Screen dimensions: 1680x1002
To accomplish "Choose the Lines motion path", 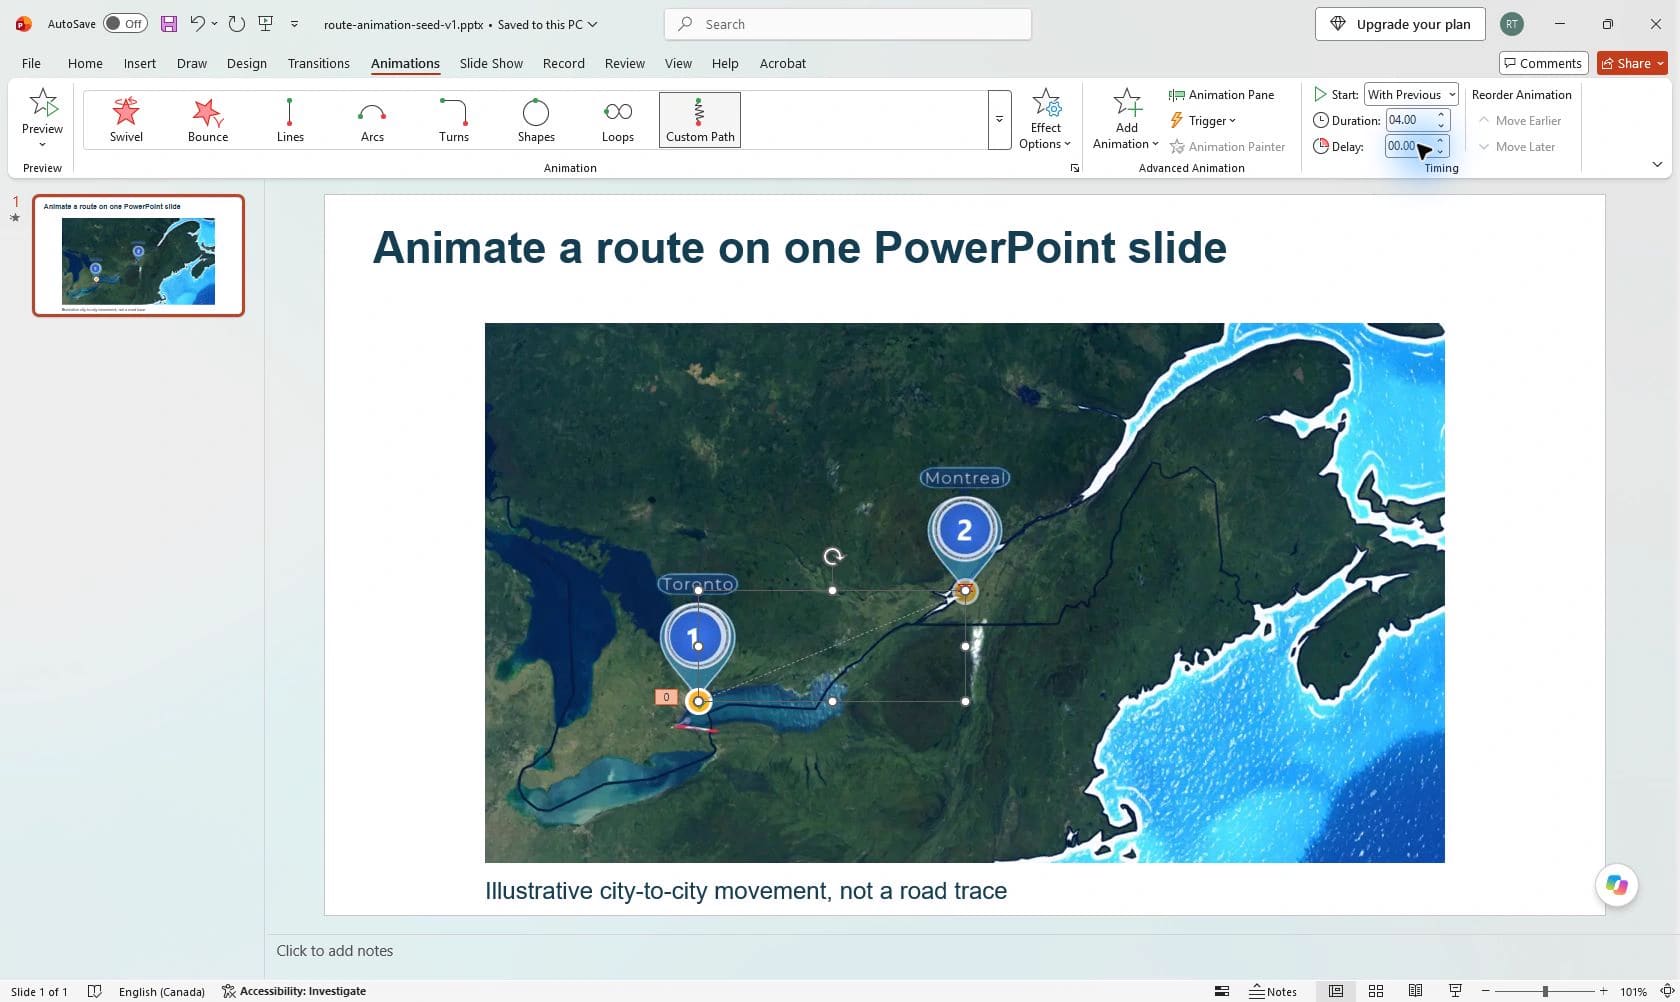I will coord(290,120).
